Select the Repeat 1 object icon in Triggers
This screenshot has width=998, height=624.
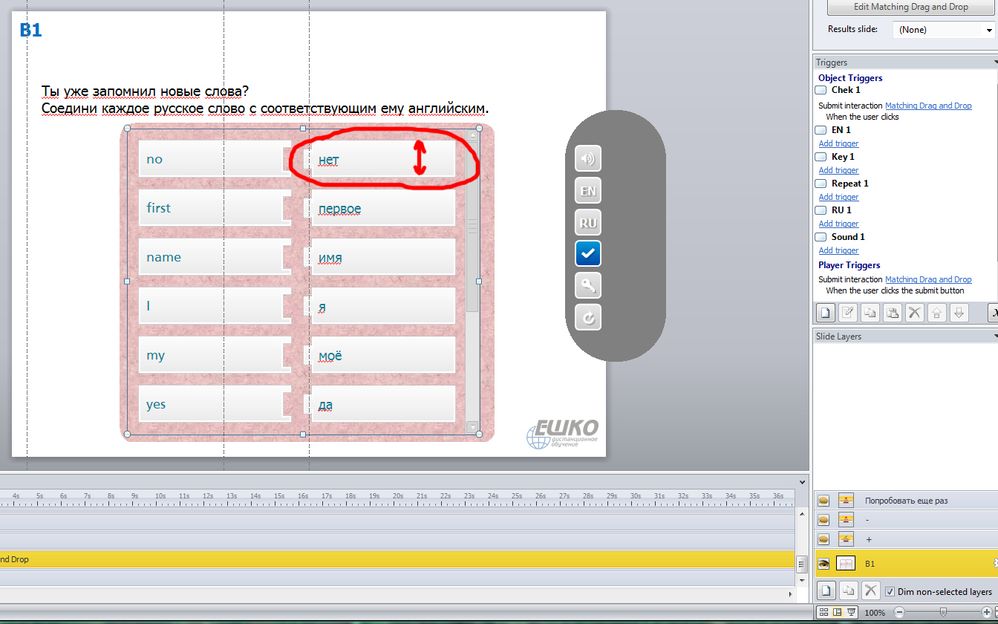[821, 183]
